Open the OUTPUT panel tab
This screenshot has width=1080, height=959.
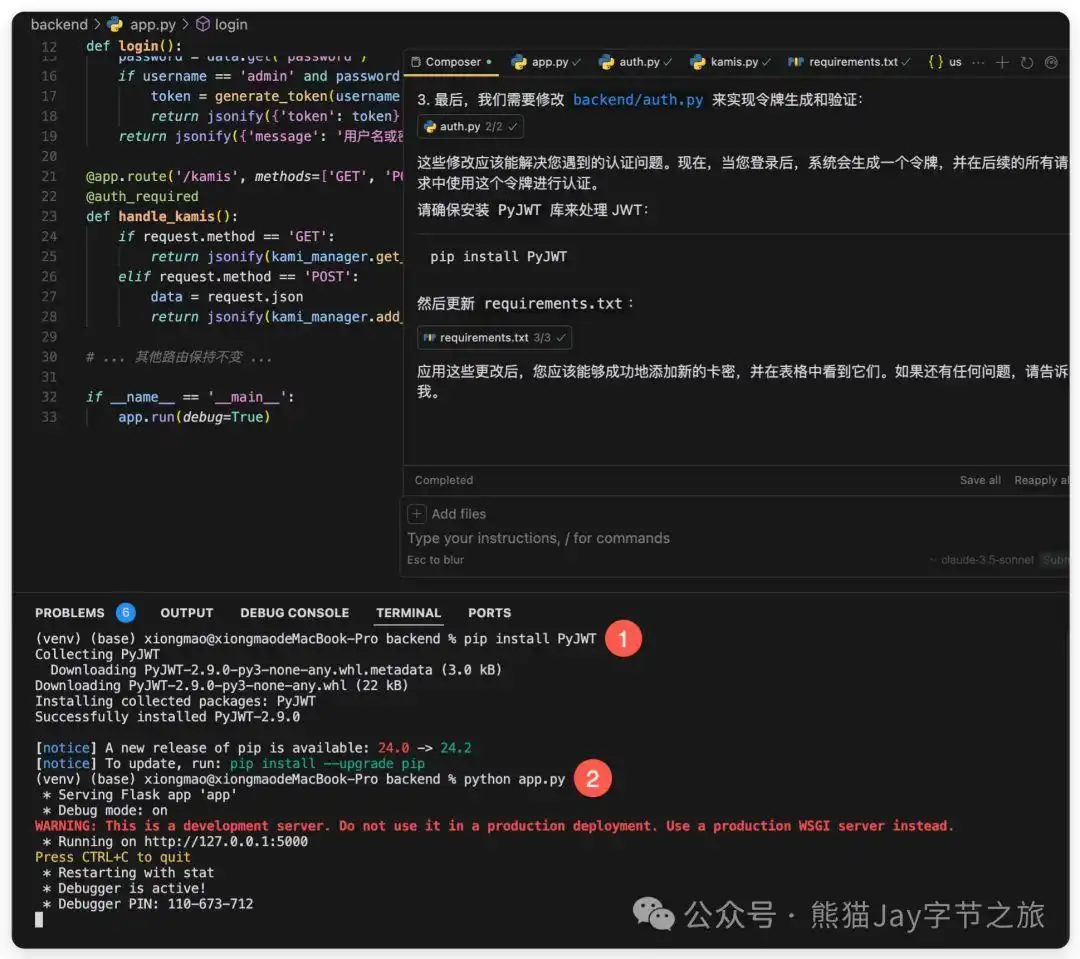pos(186,613)
